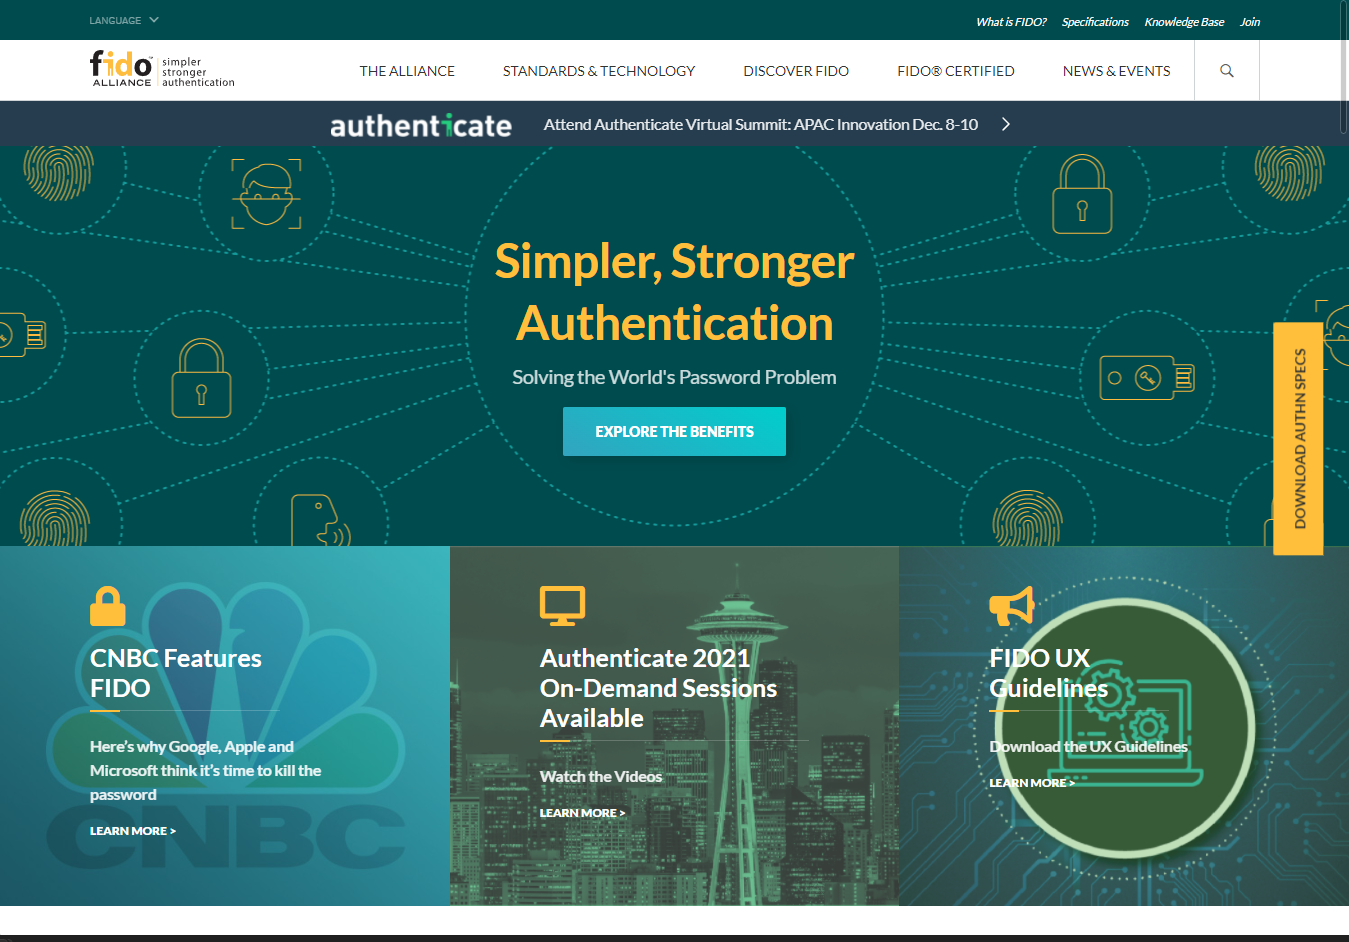The height and width of the screenshot is (942, 1349).
Task: Click Explore the Benefits button
Action: coord(674,432)
